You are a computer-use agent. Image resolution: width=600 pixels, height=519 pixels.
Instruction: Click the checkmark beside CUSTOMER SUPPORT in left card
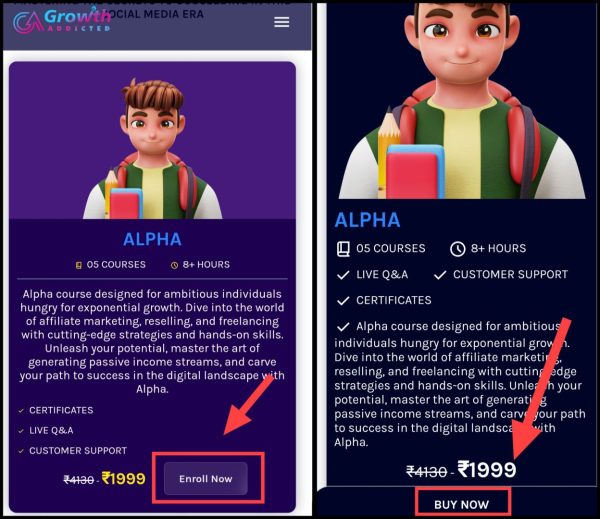(21, 451)
